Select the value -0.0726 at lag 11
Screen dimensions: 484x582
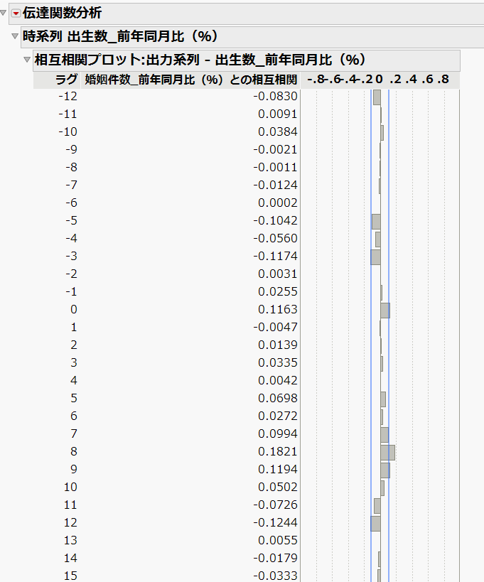[275, 505]
